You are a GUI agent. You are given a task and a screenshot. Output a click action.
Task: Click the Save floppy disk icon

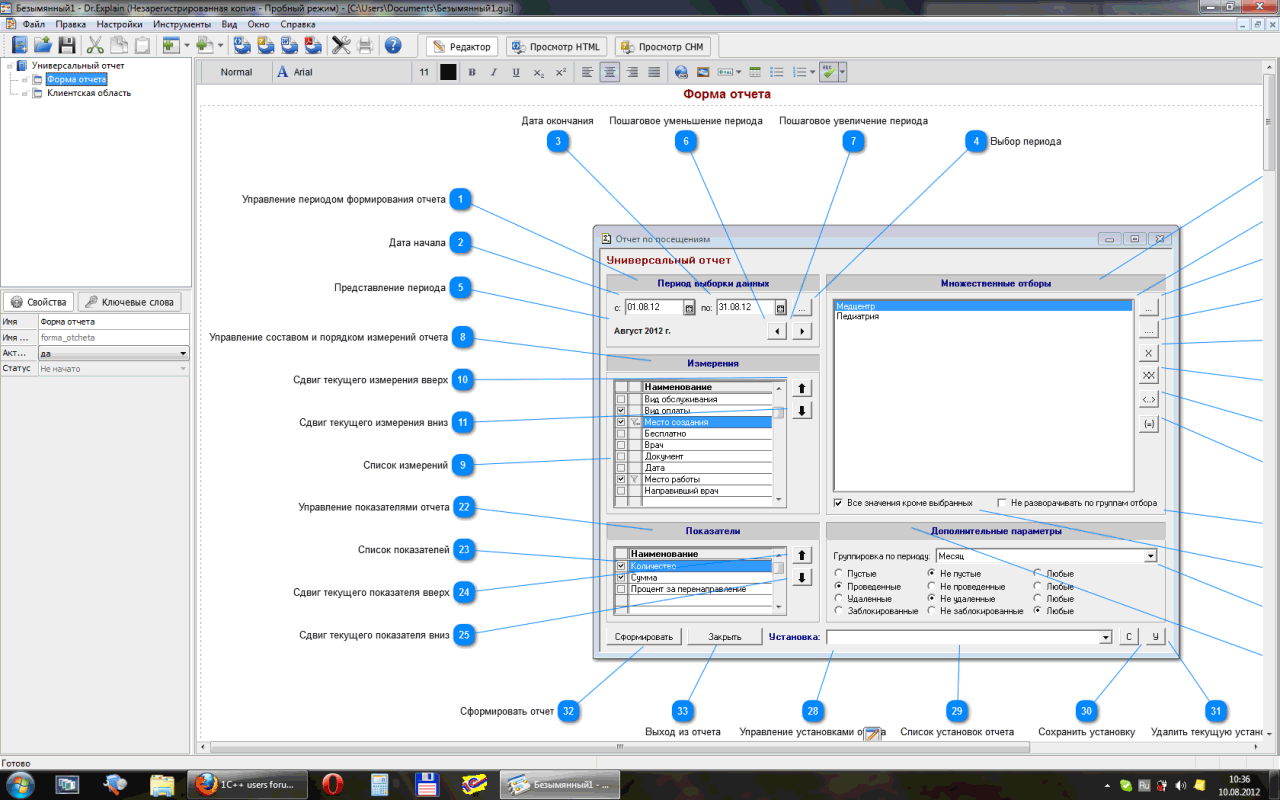tap(67, 45)
